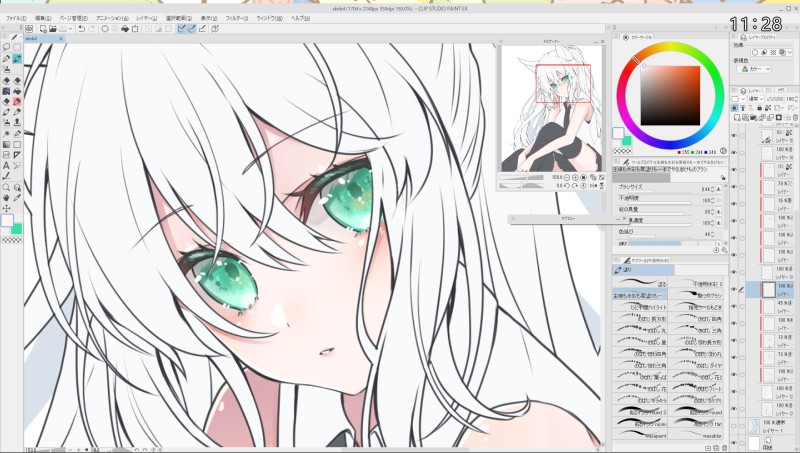Show the hidden レイヤー 1 layer
This screenshot has width=800, height=453.
click(x=734, y=426)
